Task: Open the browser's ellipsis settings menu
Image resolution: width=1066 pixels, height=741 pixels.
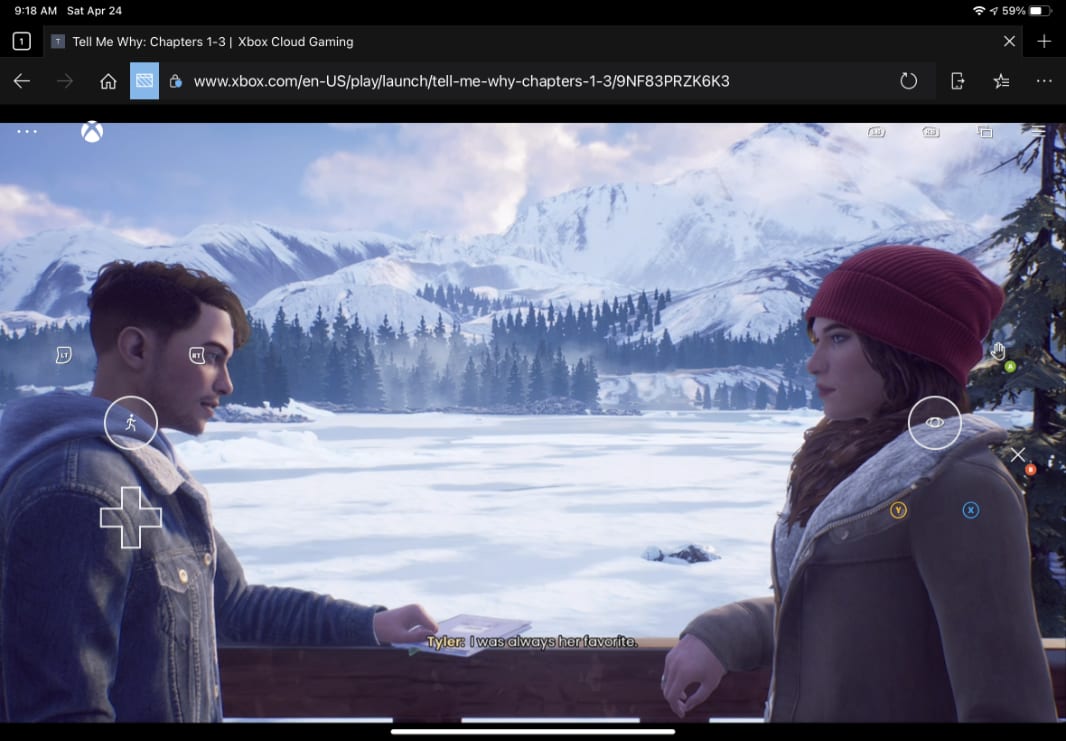Action: (1044, 81)
